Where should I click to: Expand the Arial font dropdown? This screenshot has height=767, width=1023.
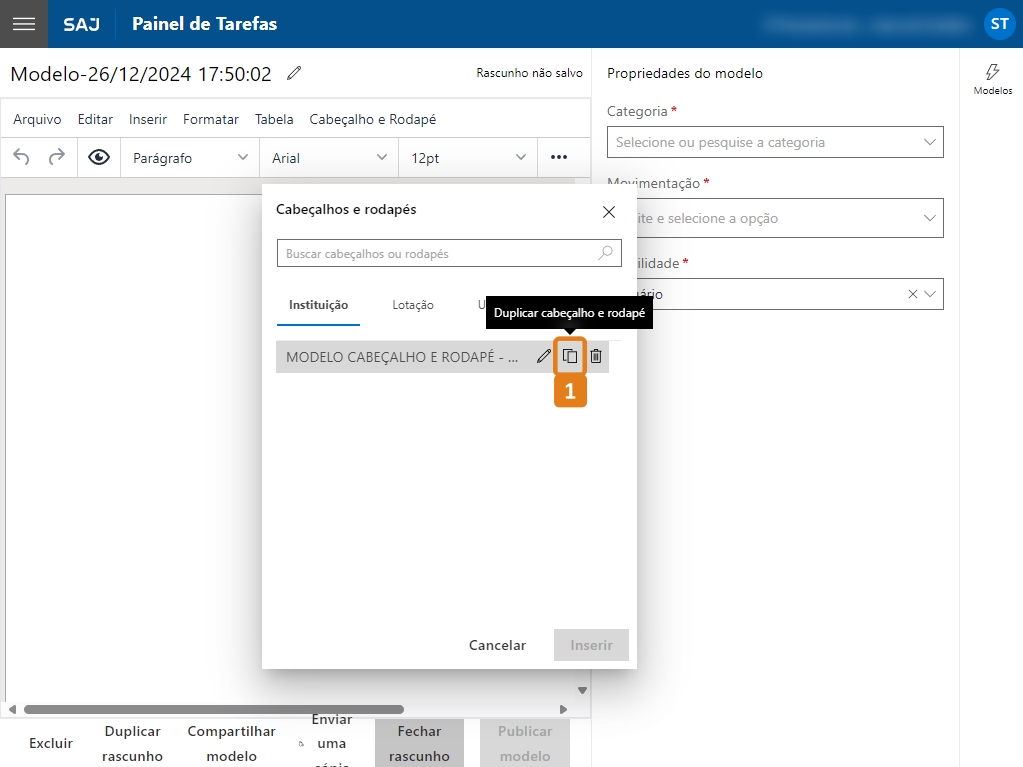tap(329, 158)
